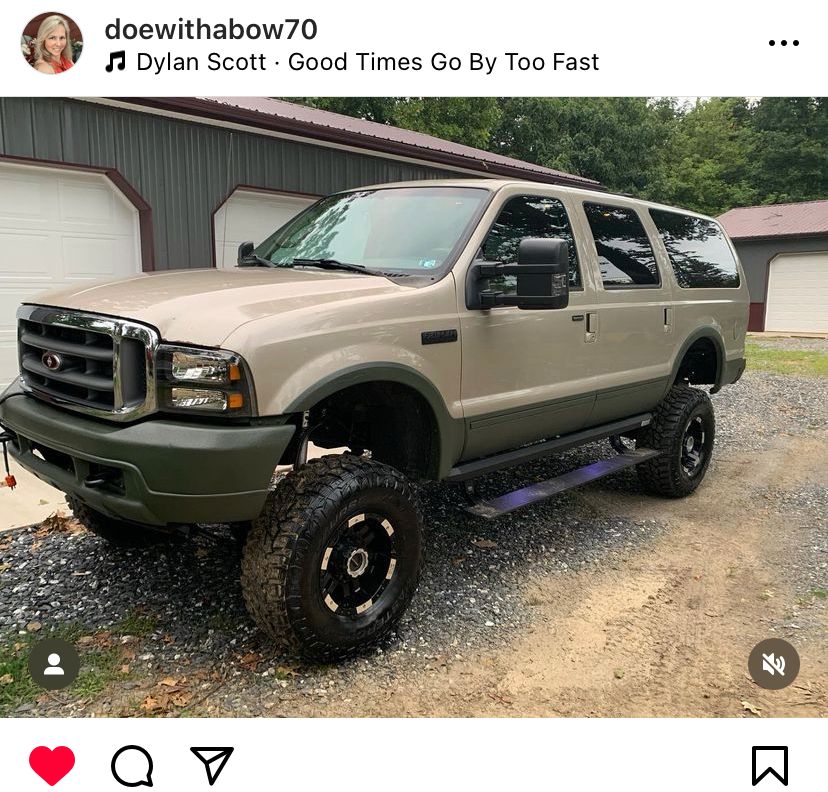
Task: Unmute the video sound
Action: (774, 664)
